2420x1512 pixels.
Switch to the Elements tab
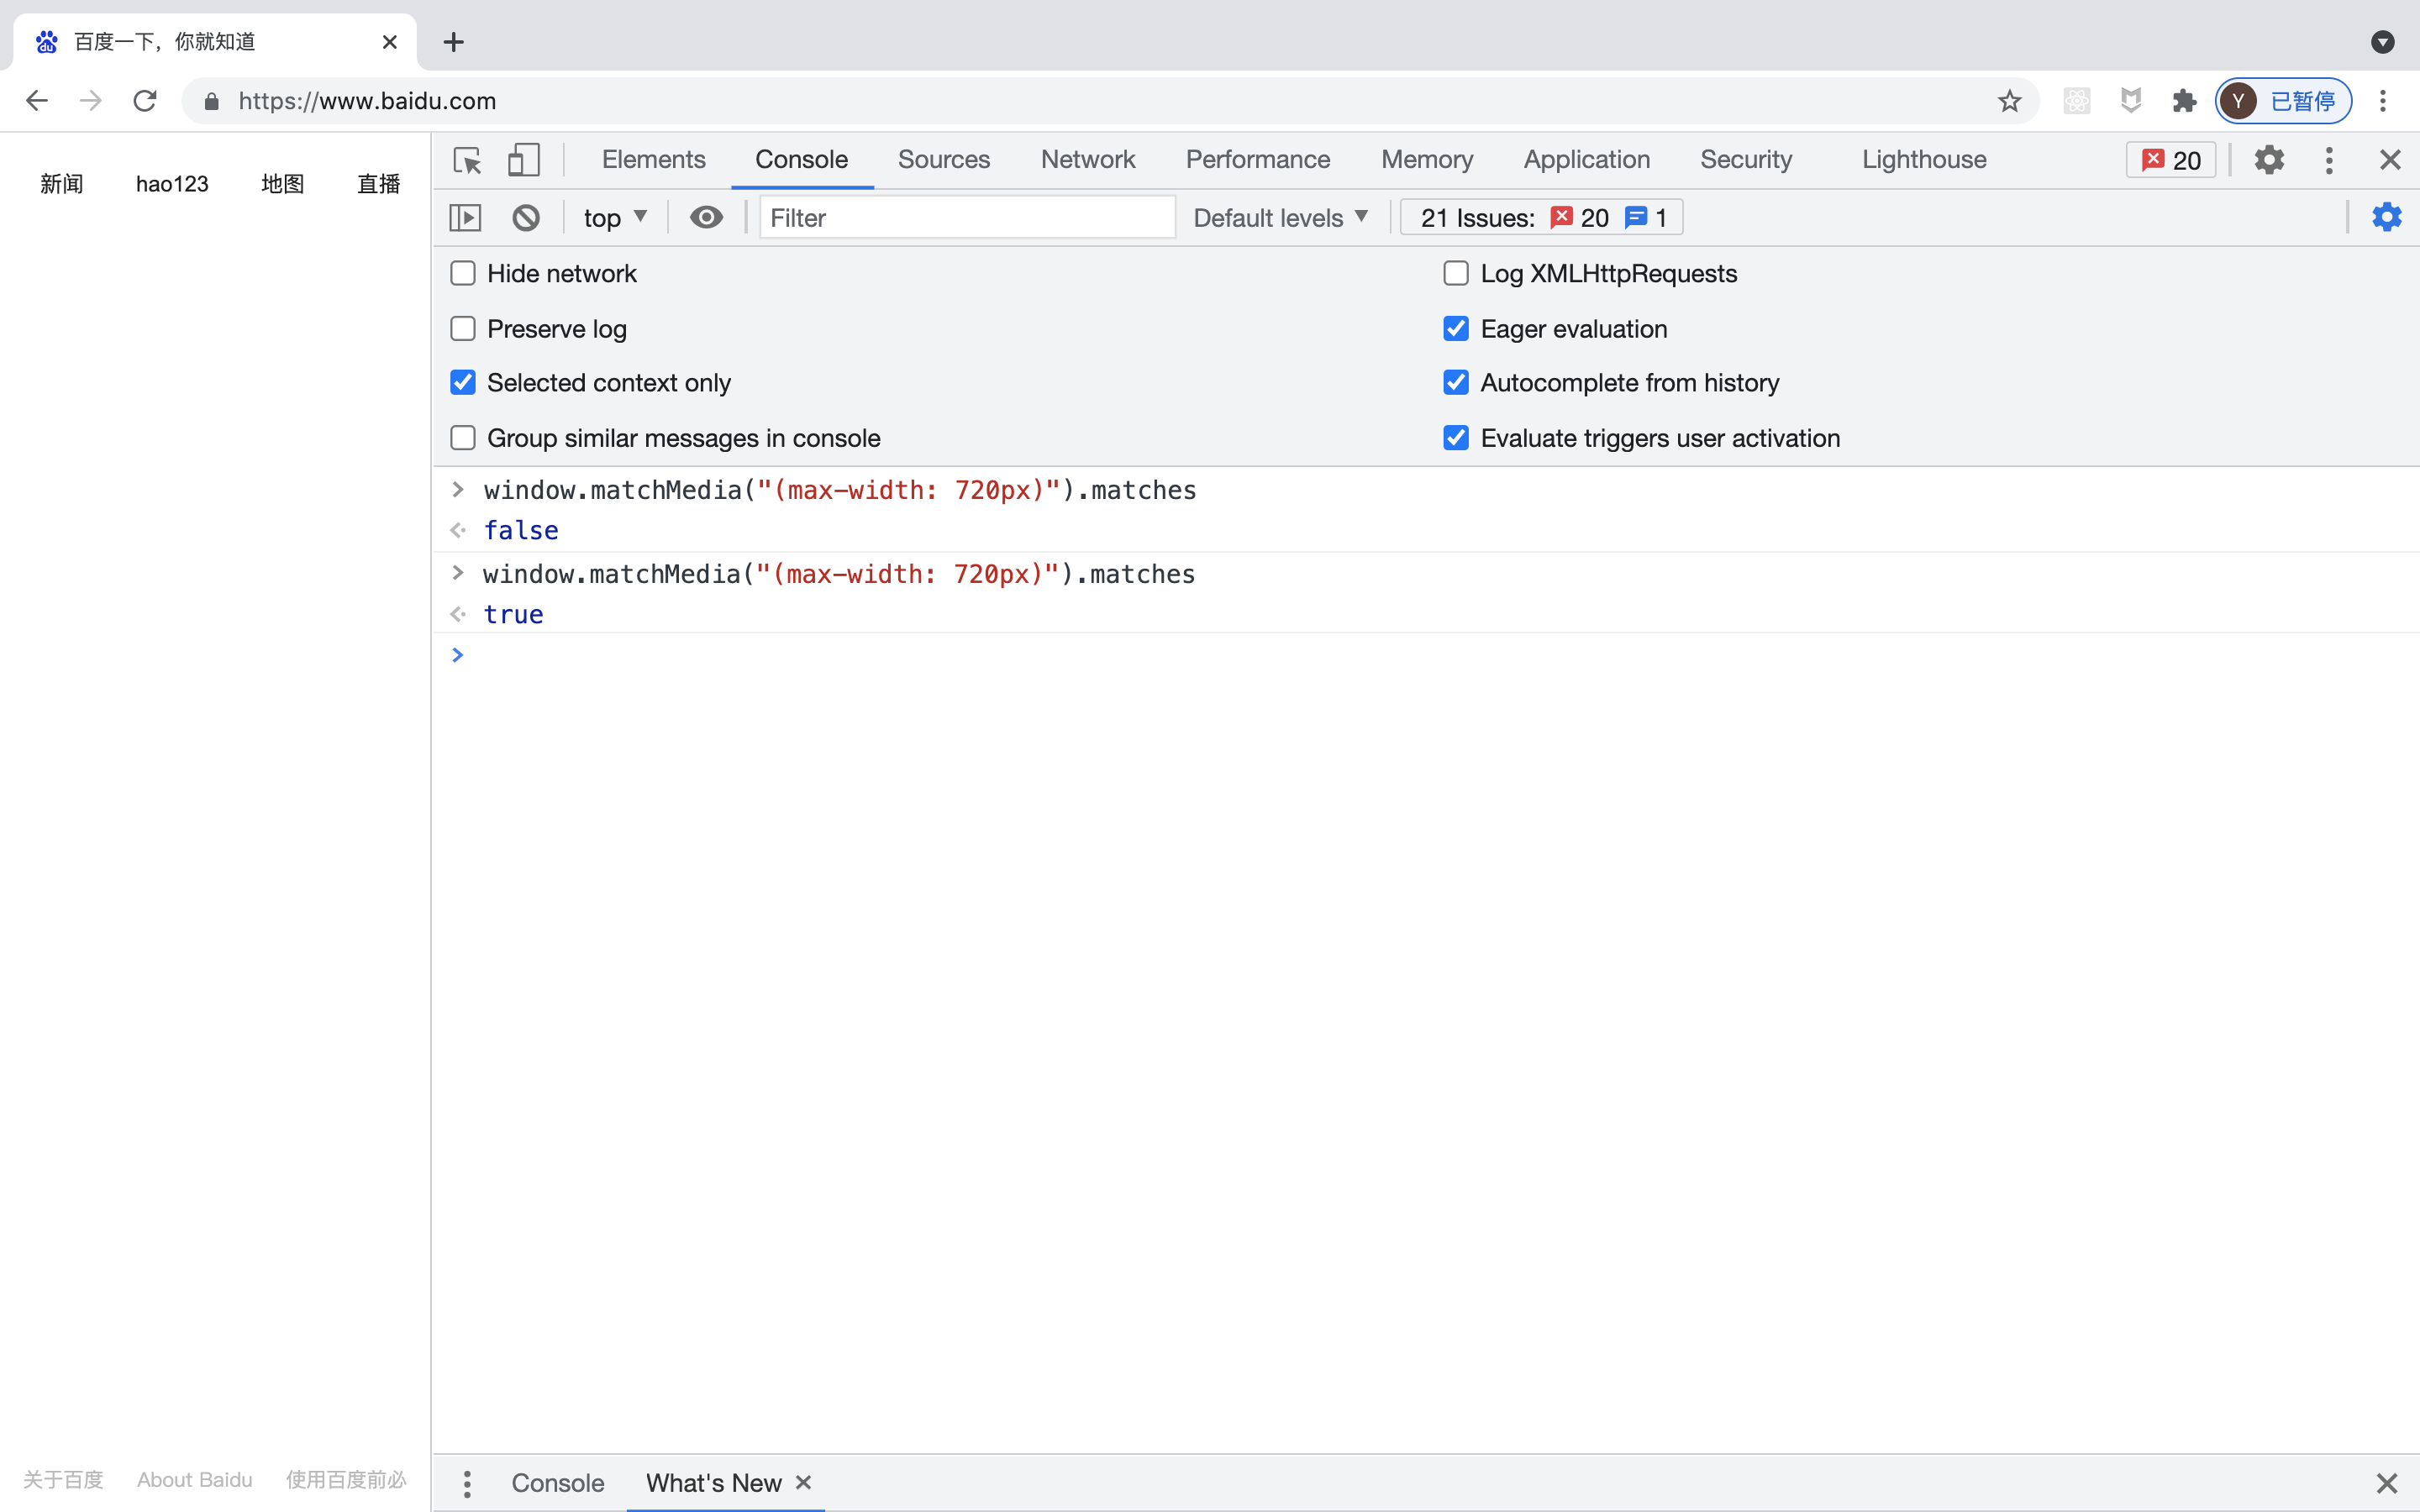pyautogui.click(x=654, y=160)
